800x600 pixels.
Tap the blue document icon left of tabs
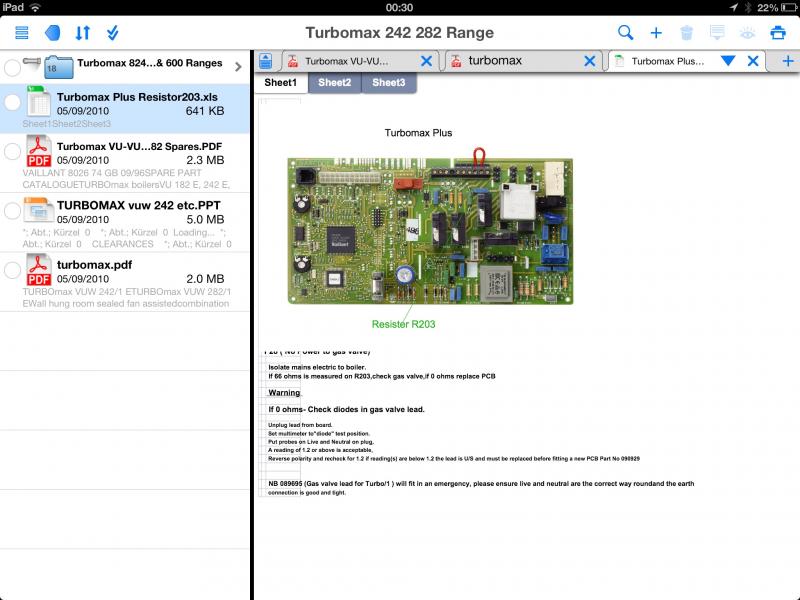tap(266, 61)
